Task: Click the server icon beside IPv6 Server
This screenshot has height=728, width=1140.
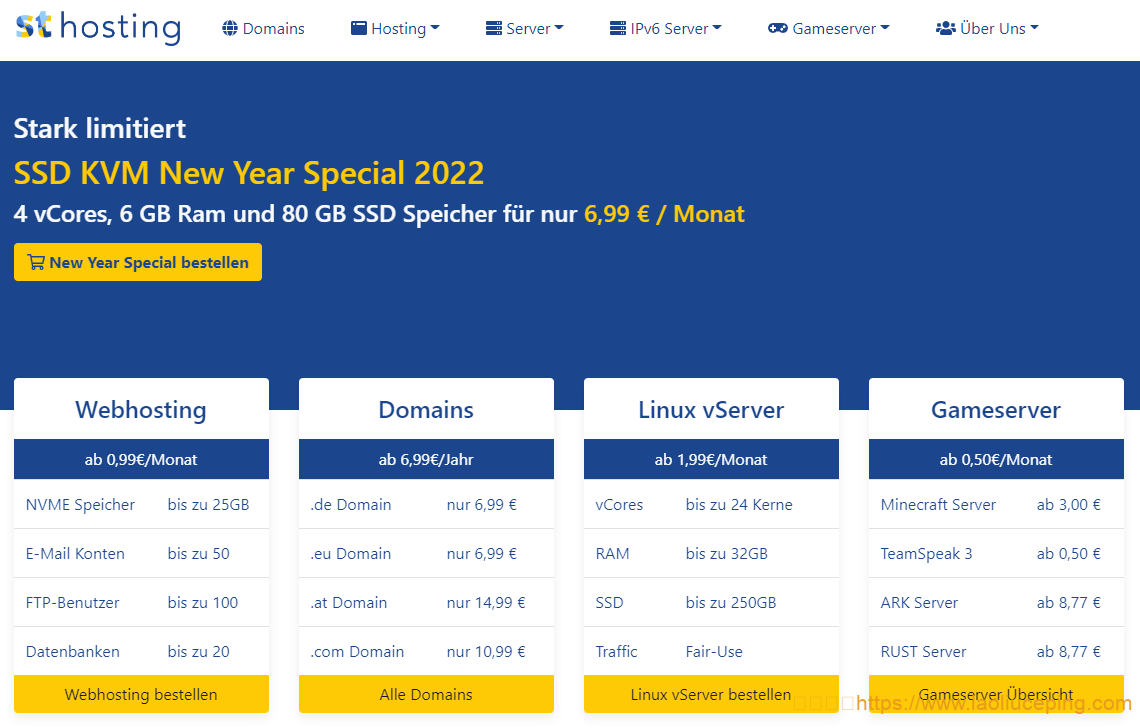Action: pyautogui.click(x=618, y=28)
